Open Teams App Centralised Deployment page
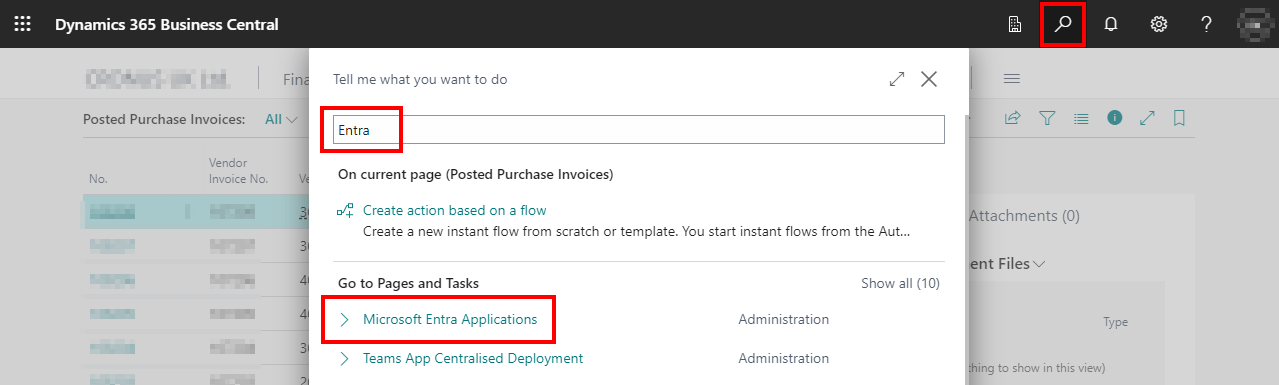This screenshot has height=385, width=1279. 473,358
